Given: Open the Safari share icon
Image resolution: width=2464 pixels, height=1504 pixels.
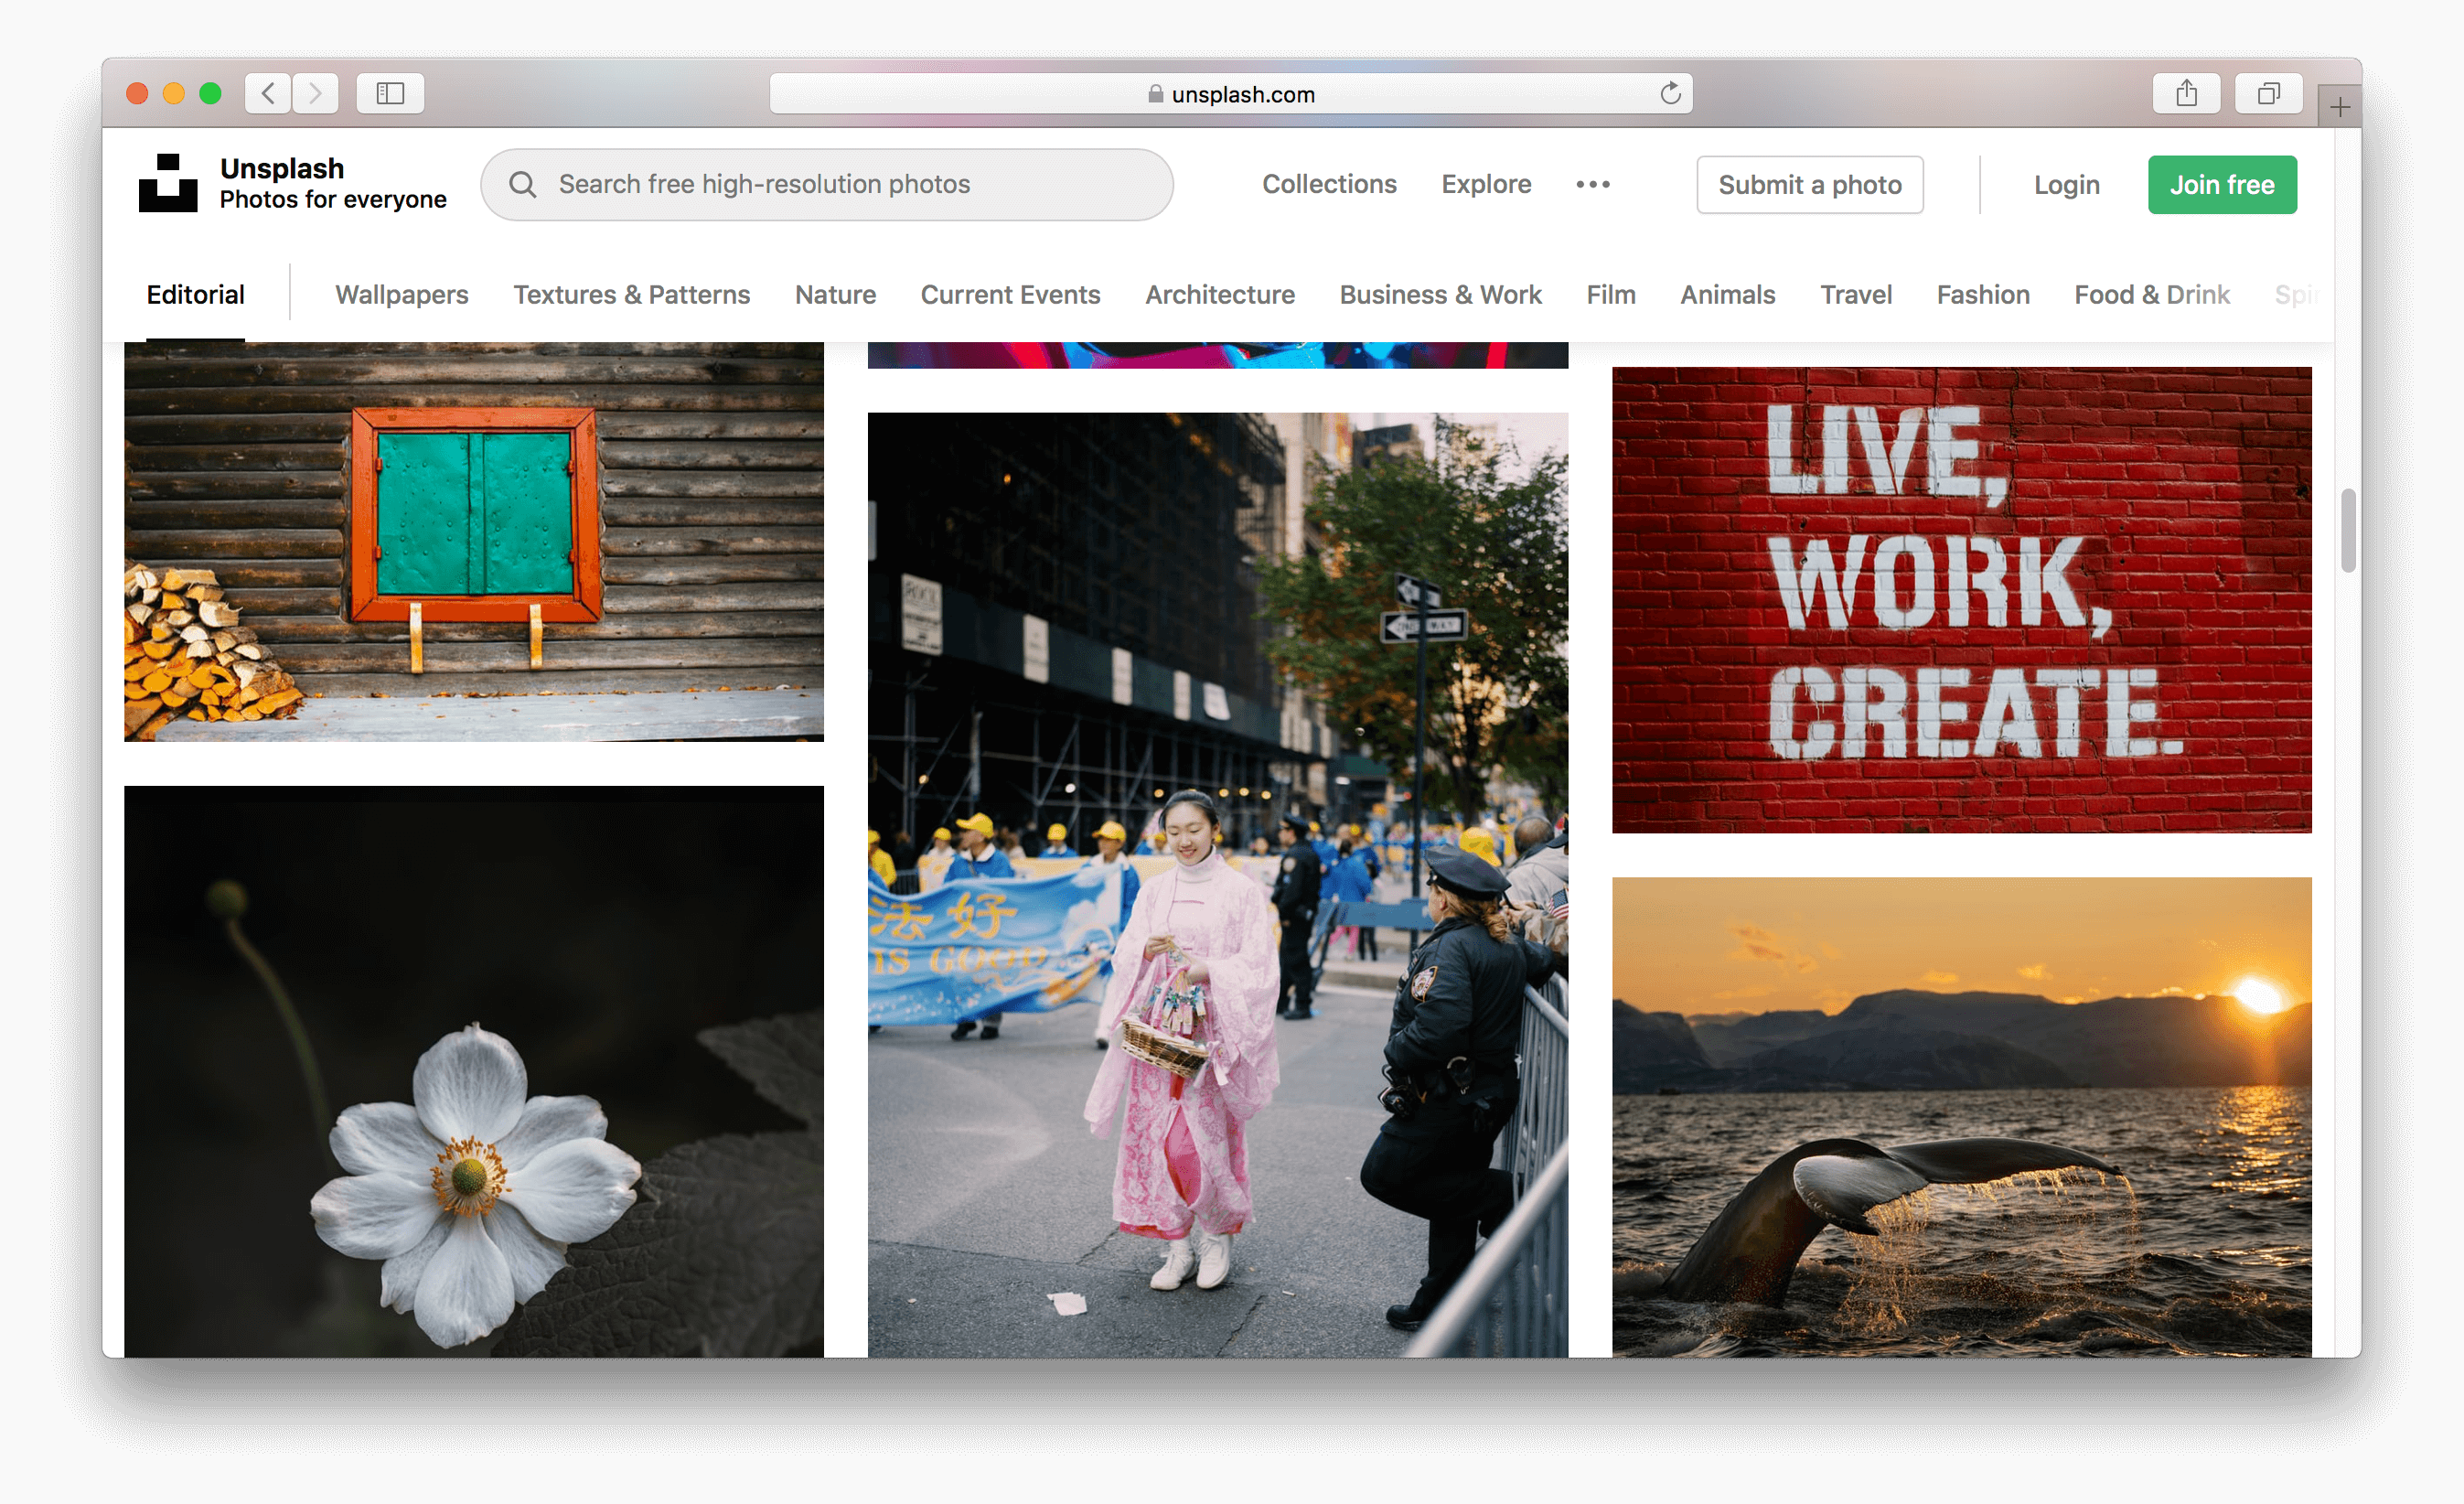Looking at the screenshot, I should click(x=2186, y=94).
